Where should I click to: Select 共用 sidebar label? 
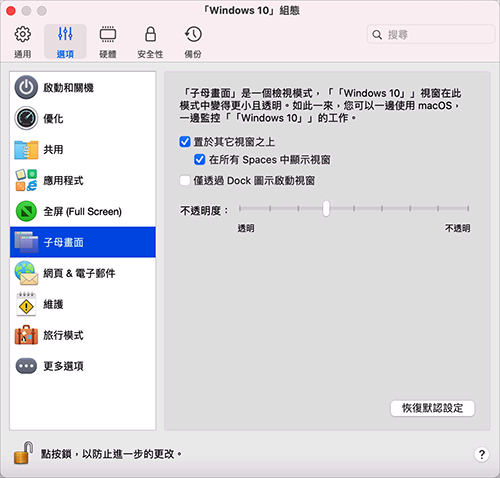click(53, 149)
